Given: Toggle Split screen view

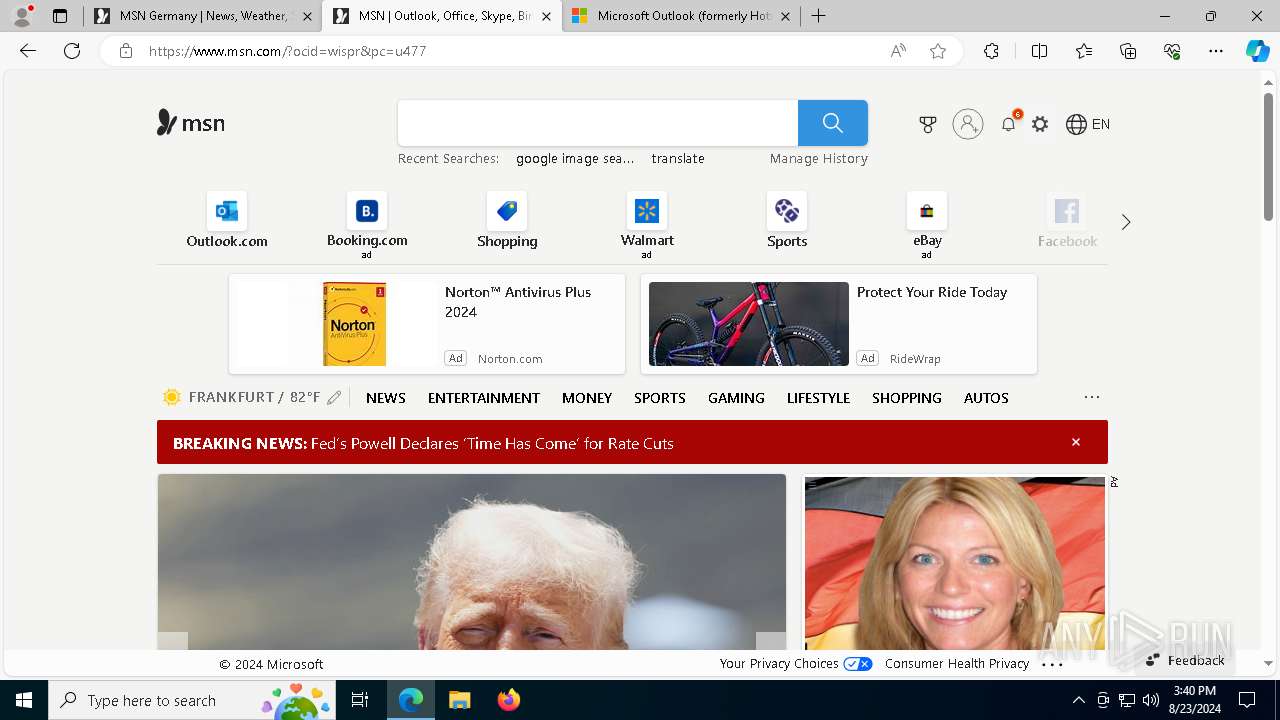Looking at the screenshot, I should [1039, 51].
